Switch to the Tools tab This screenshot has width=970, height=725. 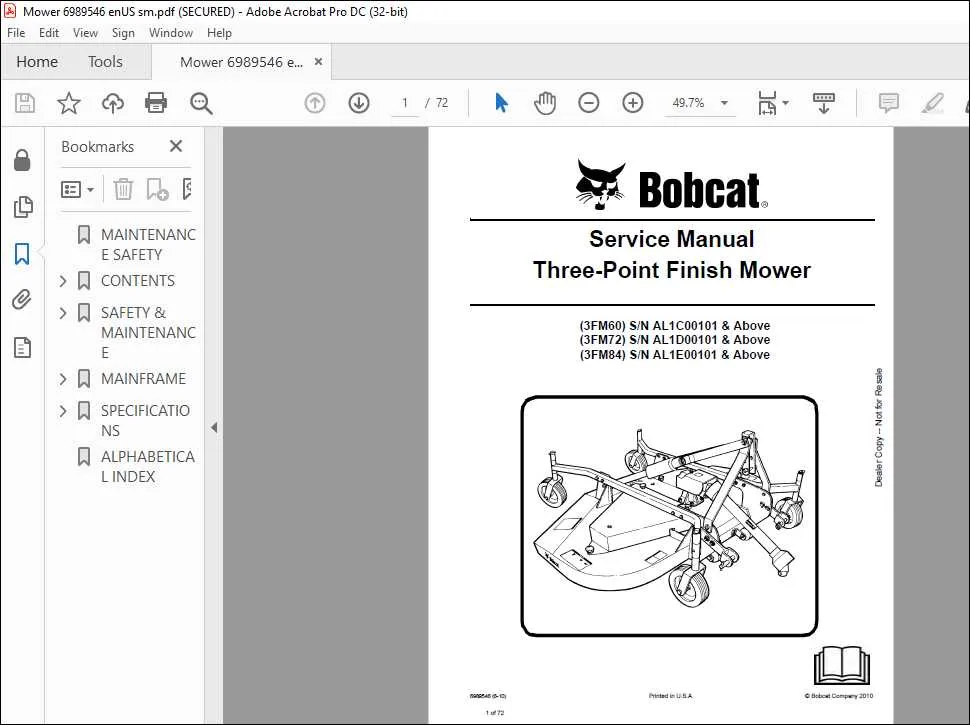[x=105, y=62]
